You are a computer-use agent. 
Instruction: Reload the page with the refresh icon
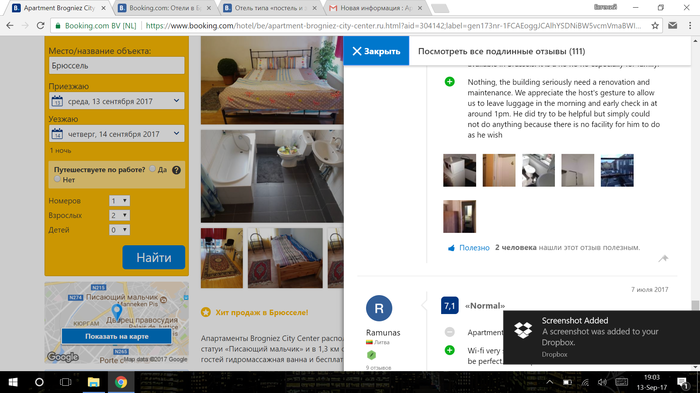tap(40, 26)
